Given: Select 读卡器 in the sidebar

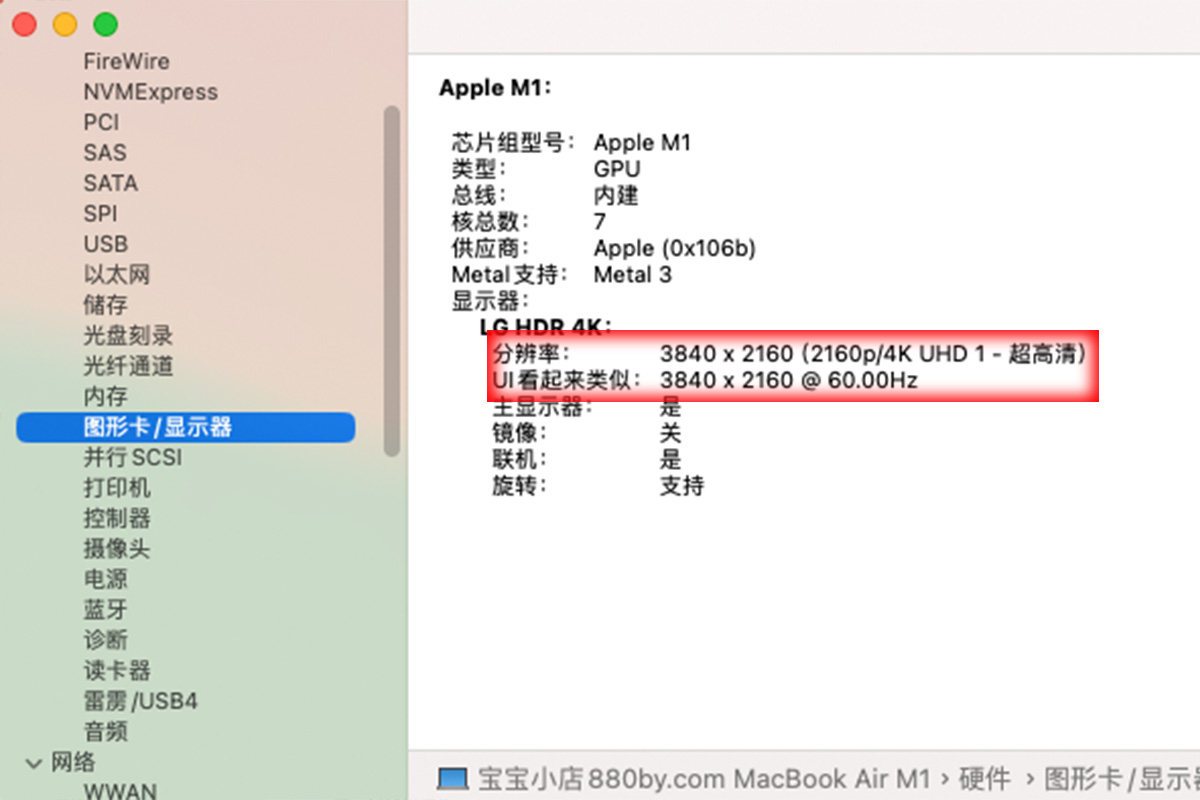Looking at the screenshot, I should [x=117, y=671].
